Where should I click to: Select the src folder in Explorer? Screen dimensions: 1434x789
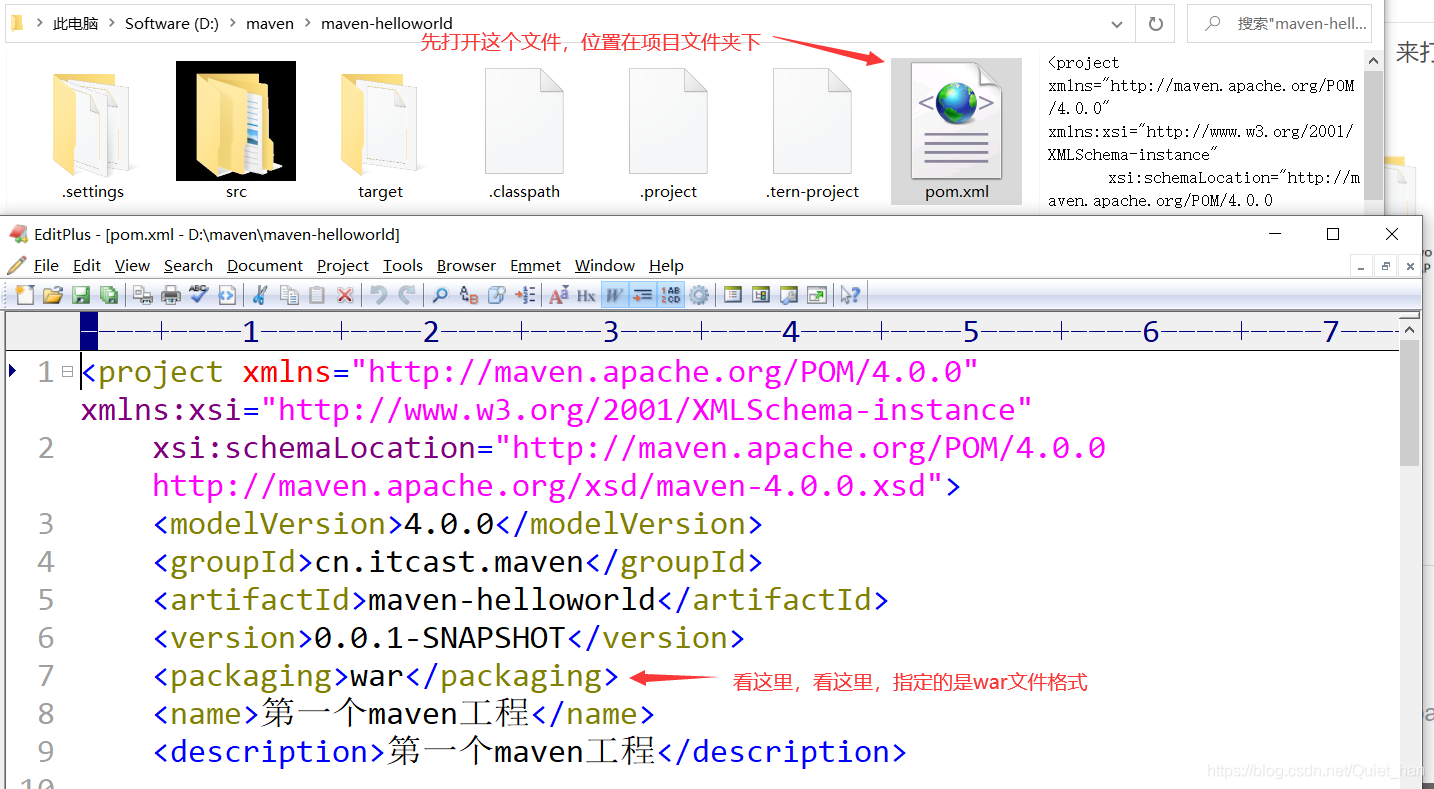point(236,131)
